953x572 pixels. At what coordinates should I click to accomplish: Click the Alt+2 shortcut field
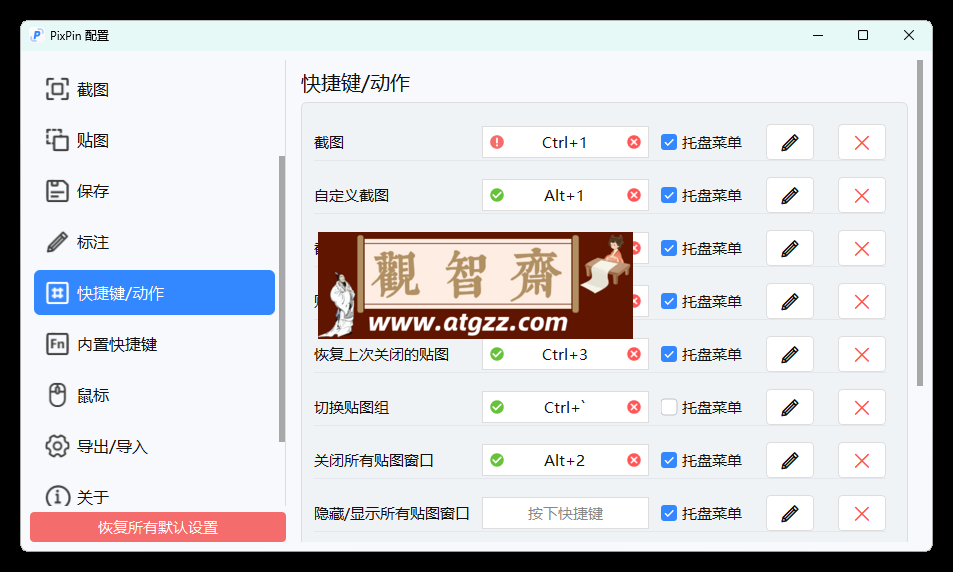[x=565, y=460]
